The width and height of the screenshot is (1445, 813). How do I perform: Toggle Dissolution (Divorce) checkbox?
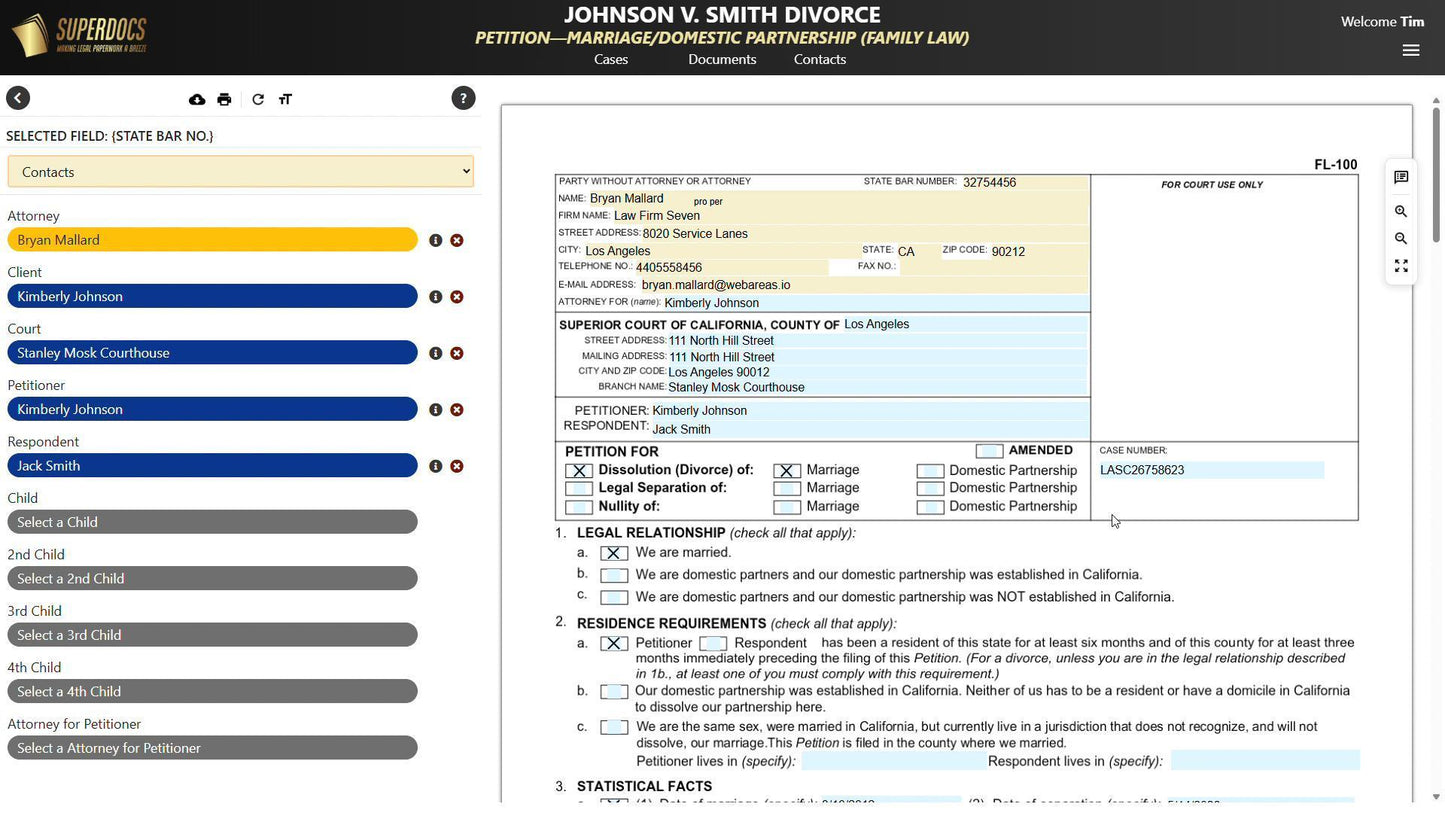[x=579, y=471]
